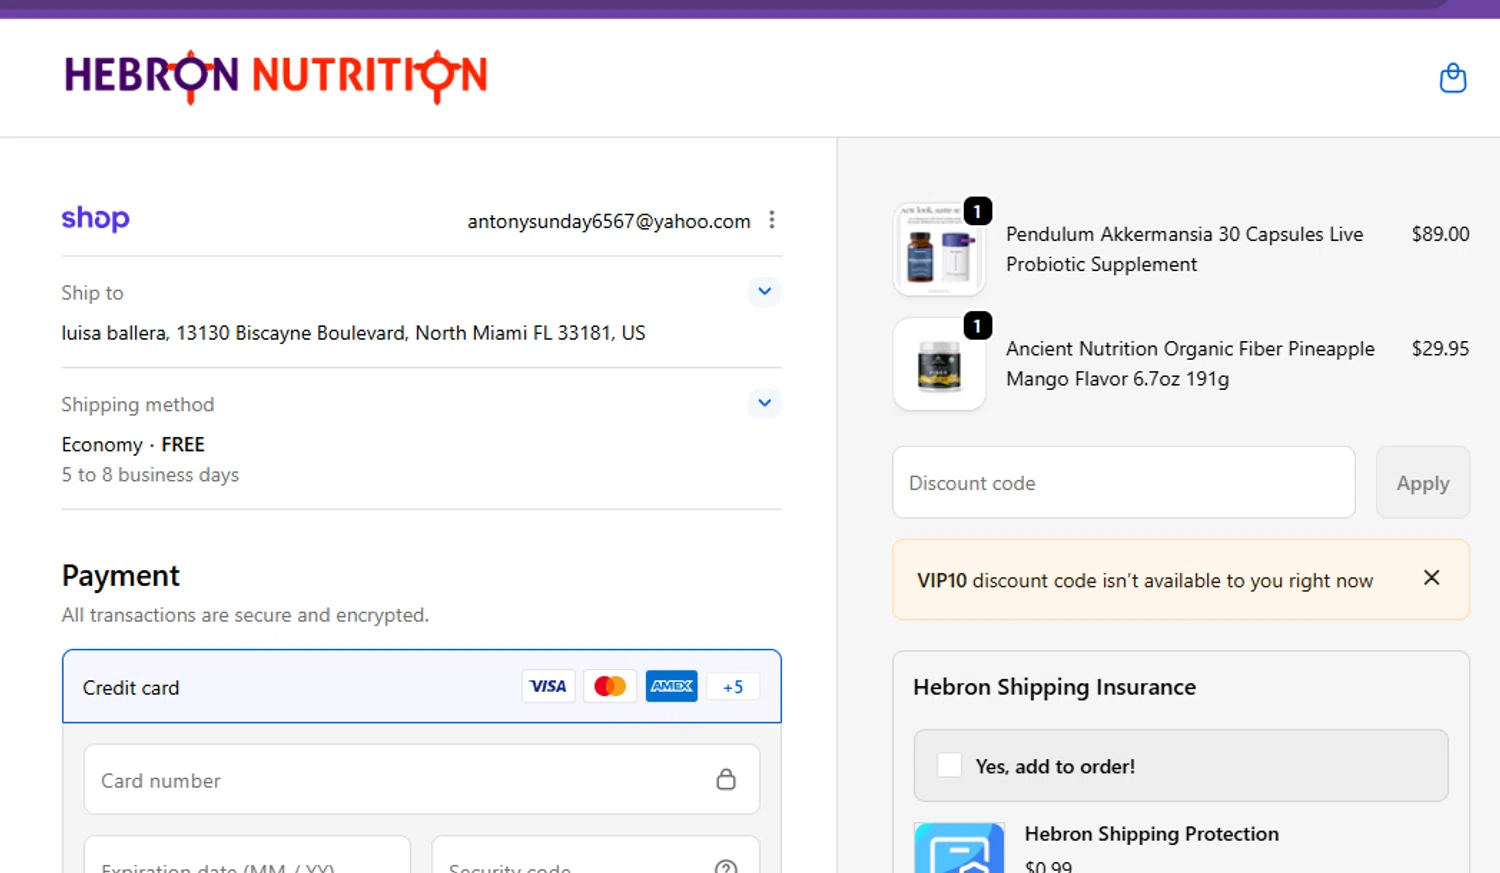The height and width of the screenshot is (873, 1500).
Task: Click the Ancient Nutrition Fiber product thumbnail
Action: (939, 364)
